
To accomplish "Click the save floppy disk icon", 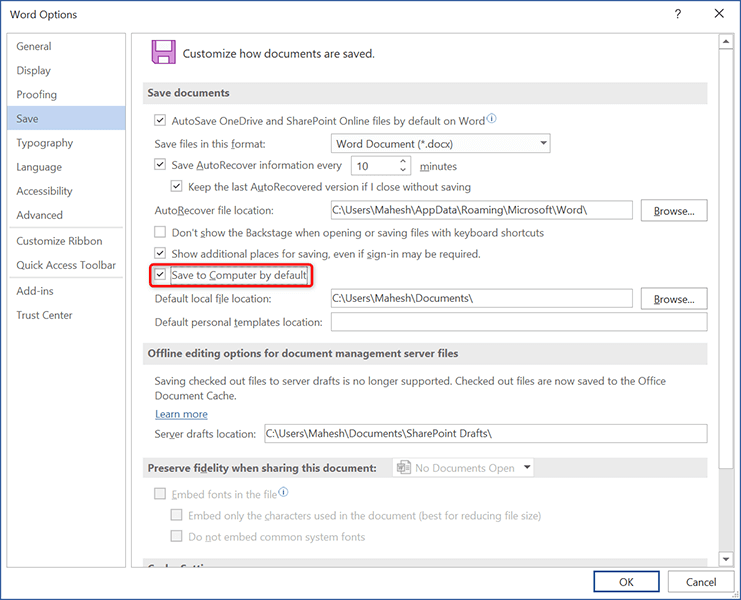I will pyautogui.click(x=162, y=53).
